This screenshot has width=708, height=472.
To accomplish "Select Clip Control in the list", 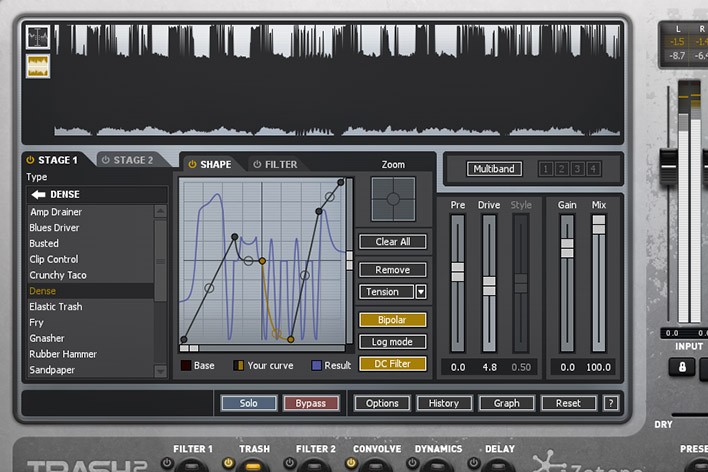I will (x=90, y=259).
